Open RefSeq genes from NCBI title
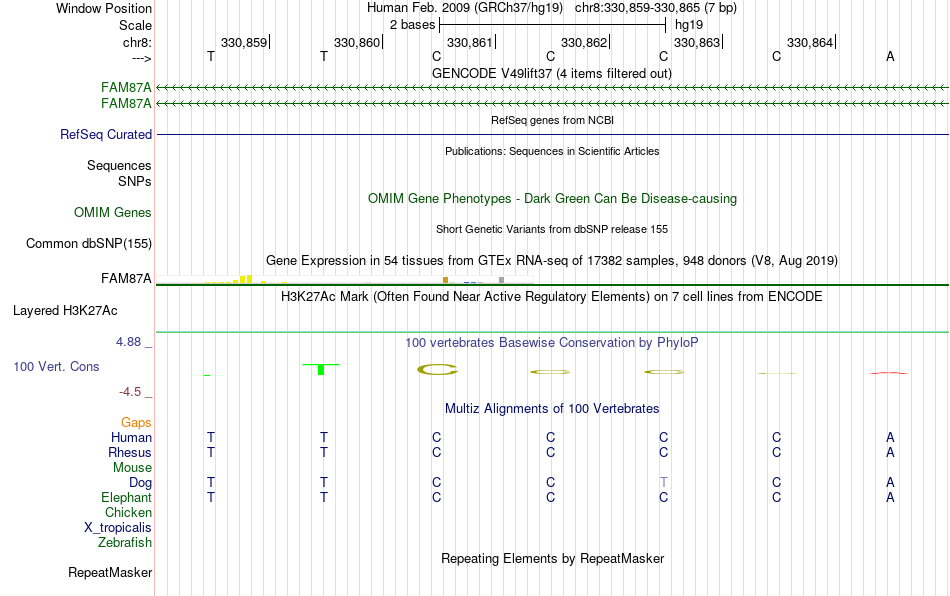Screen dimensions: 950x596 point(552,120)
